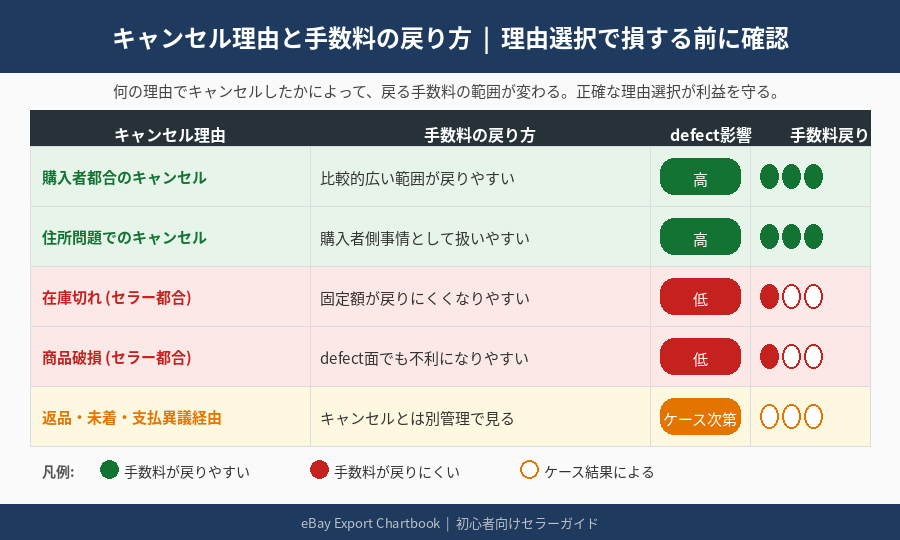Click the fee circles in 商品破損 row

pos(791,357)
